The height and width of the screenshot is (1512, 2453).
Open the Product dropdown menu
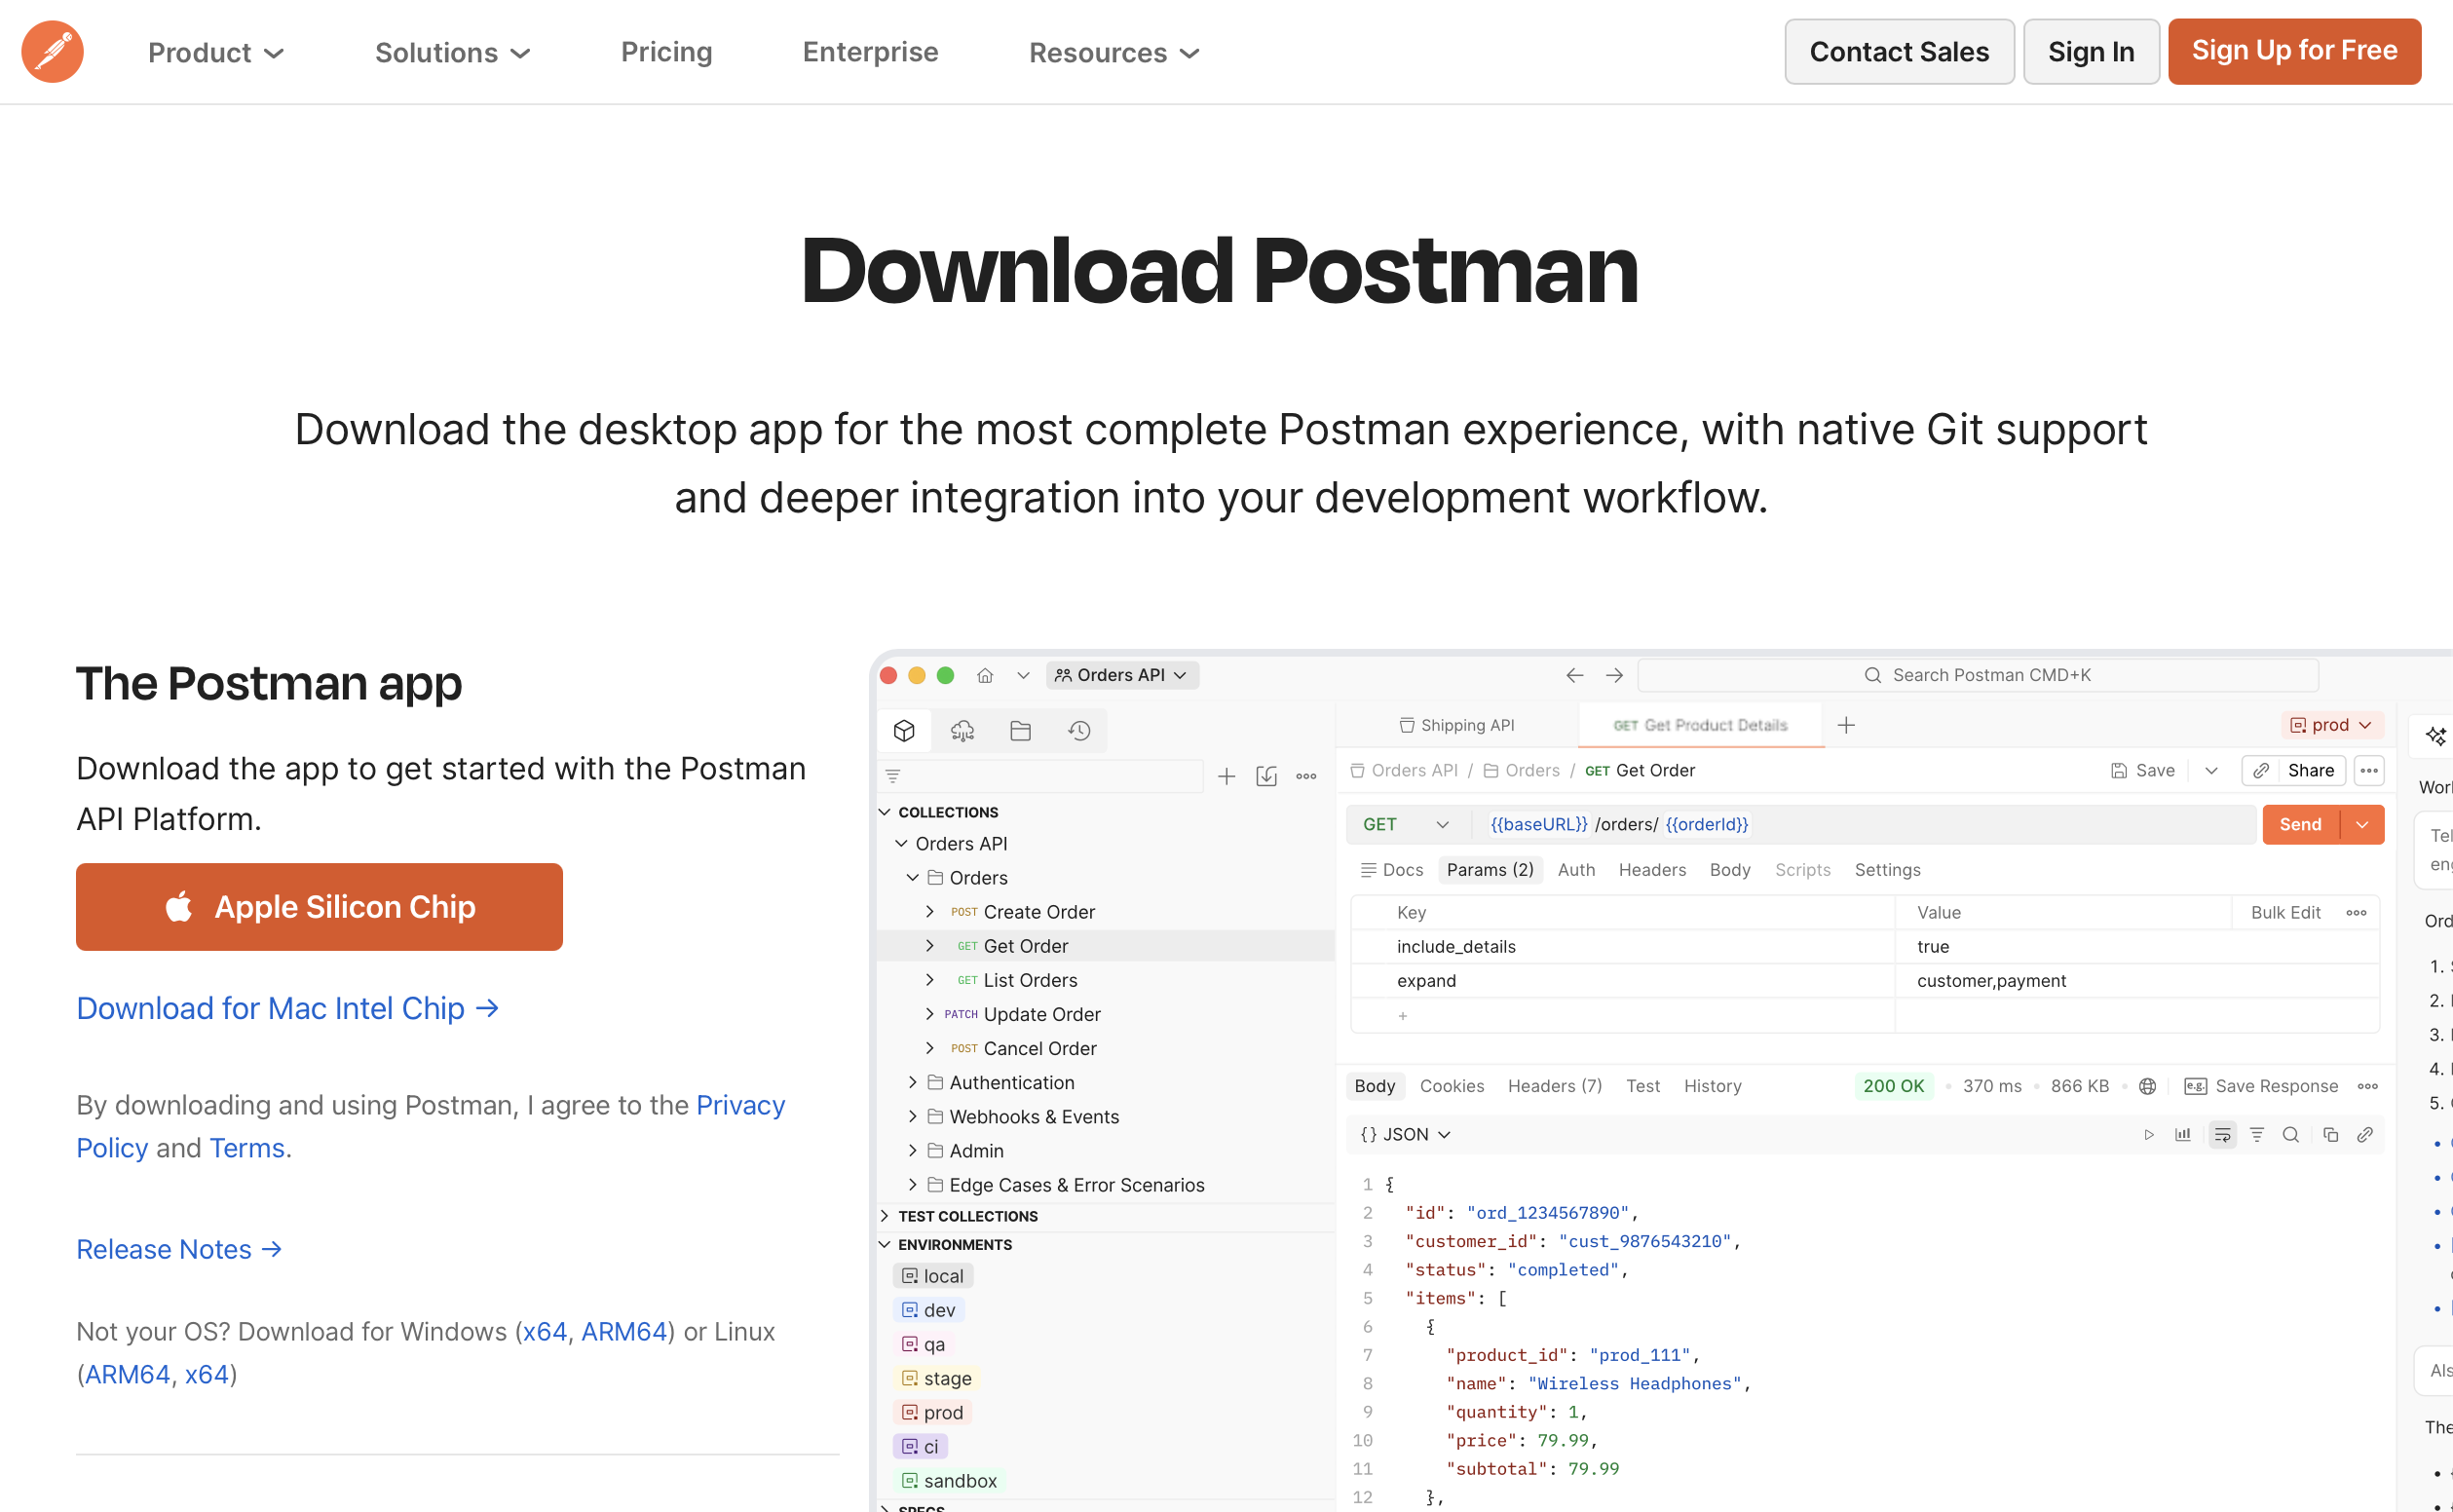pos(216,52)
